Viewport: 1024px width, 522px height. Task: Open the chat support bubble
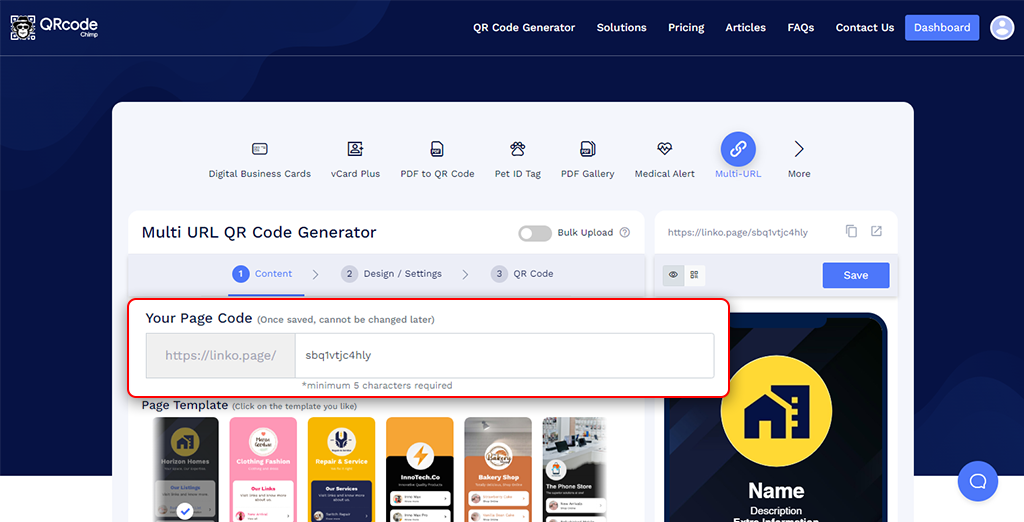coord(977,481)
